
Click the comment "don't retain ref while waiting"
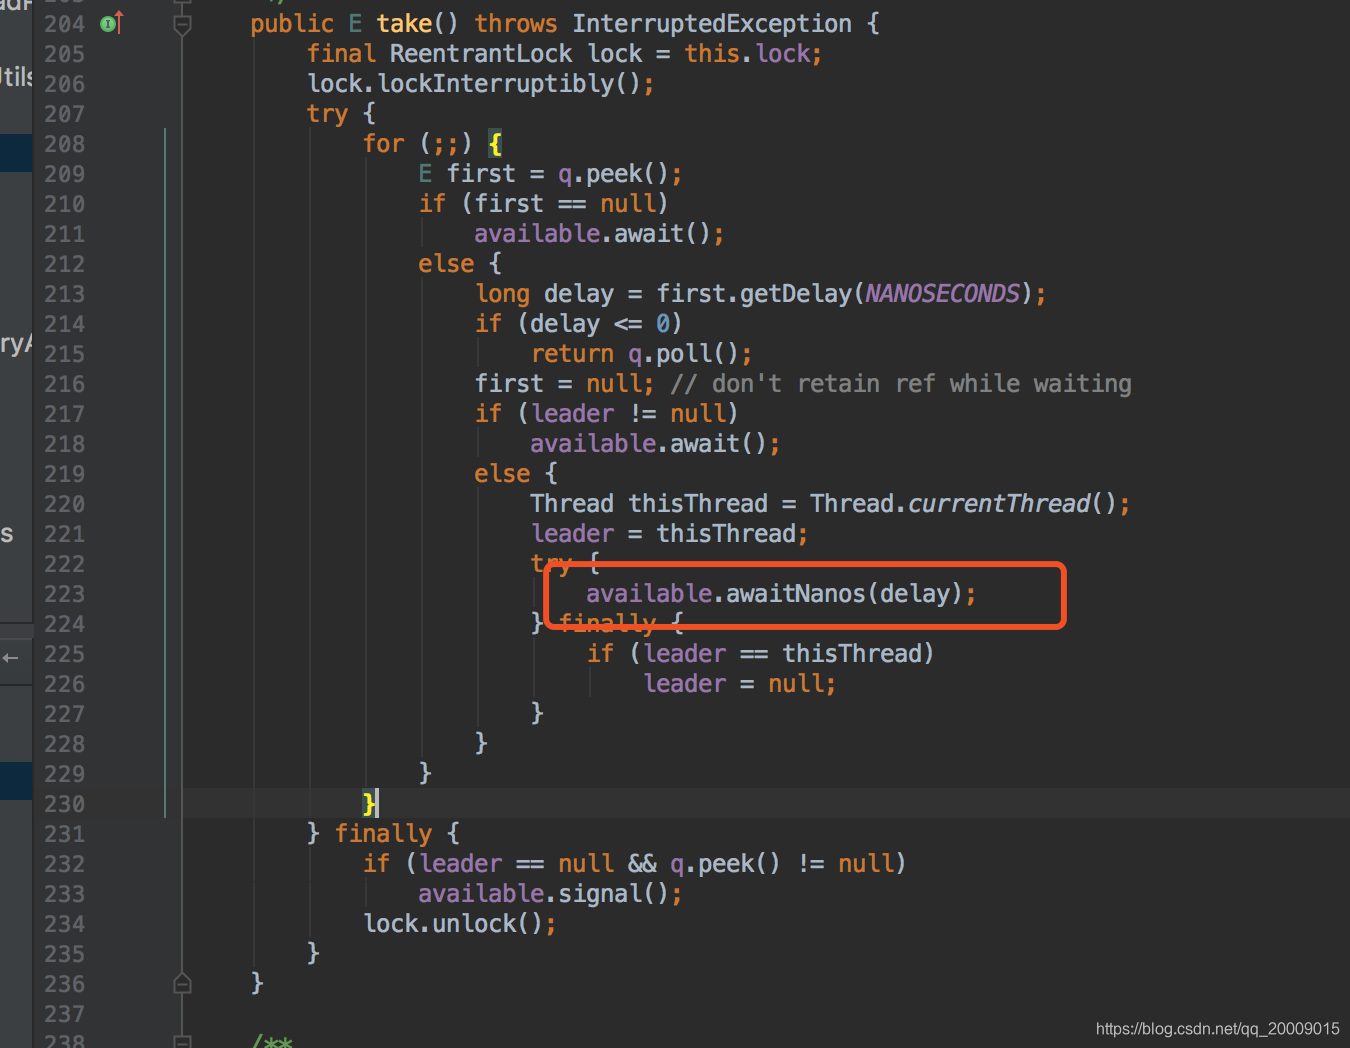901,383
